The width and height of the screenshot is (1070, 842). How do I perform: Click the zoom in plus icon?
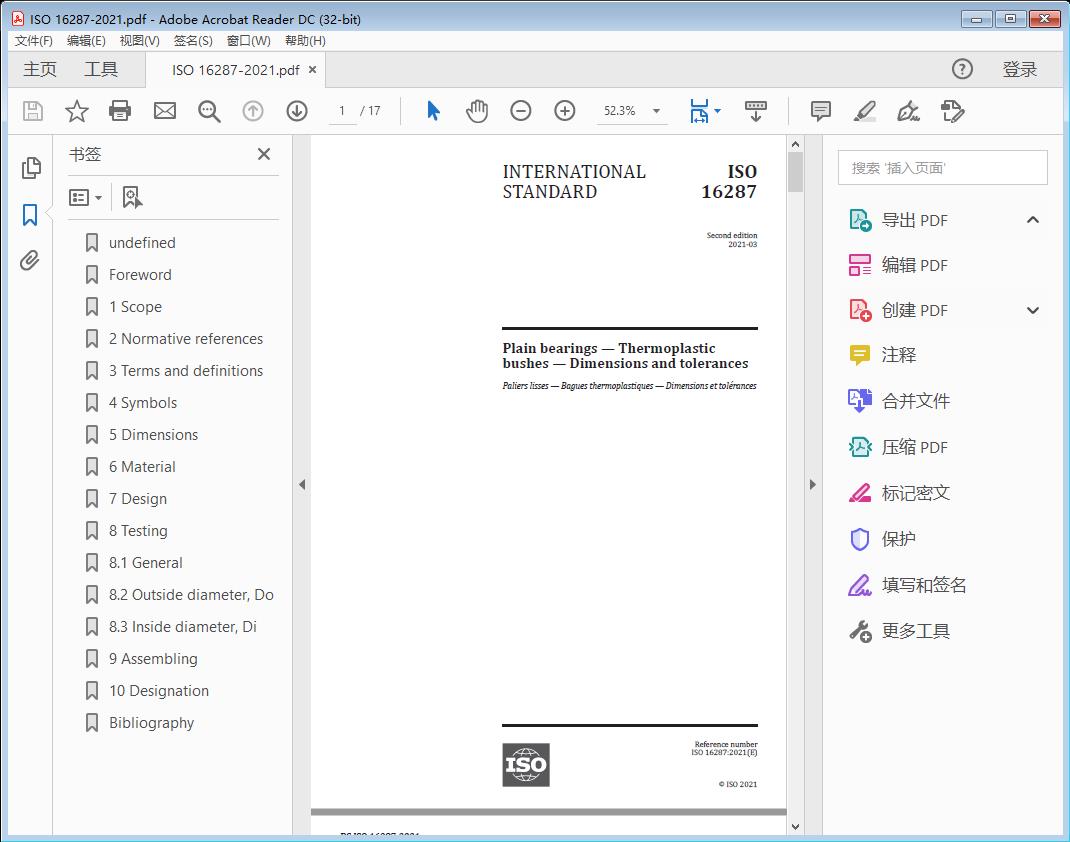coord(565,111)
